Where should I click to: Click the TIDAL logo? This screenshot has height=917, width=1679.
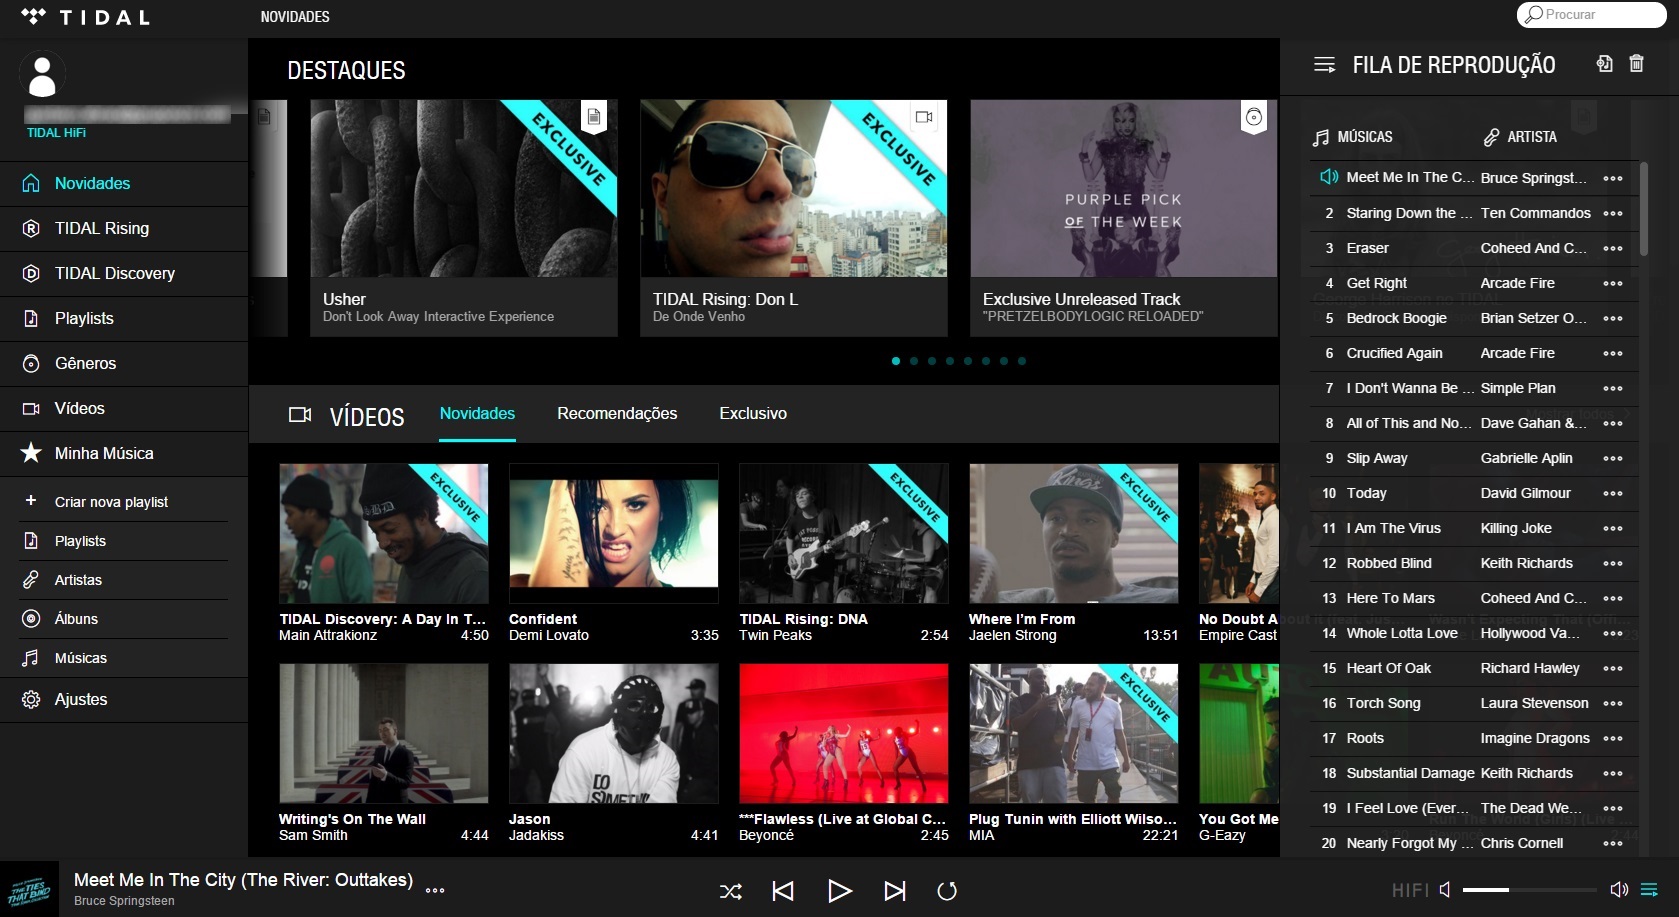click(85, 17)
